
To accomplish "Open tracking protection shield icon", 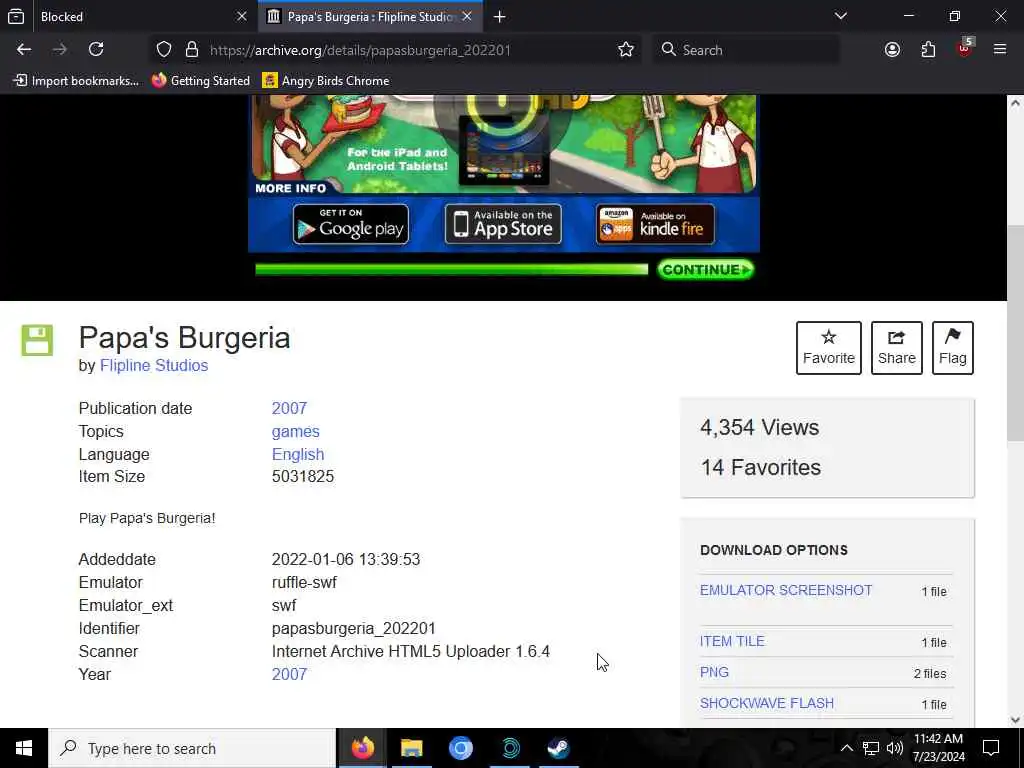I will point(163,50).
